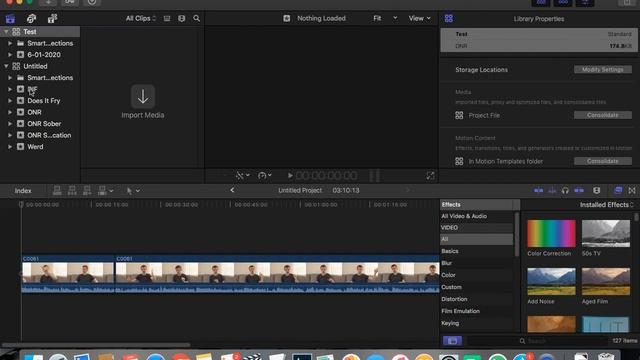Image resolution: width=640 pixels, height=360 pixels.
Task: Consolidate the Project File media
Action: (603, 115)
